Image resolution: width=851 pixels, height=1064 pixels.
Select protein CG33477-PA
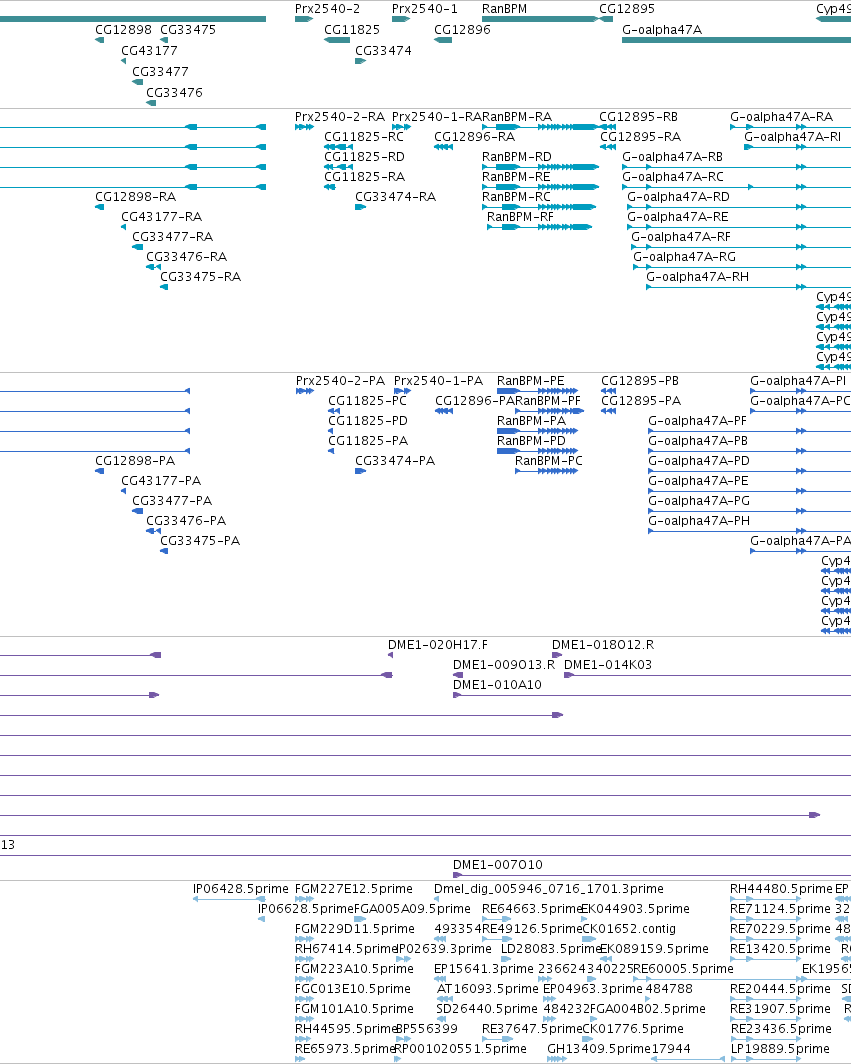click(x=172, y=501)
